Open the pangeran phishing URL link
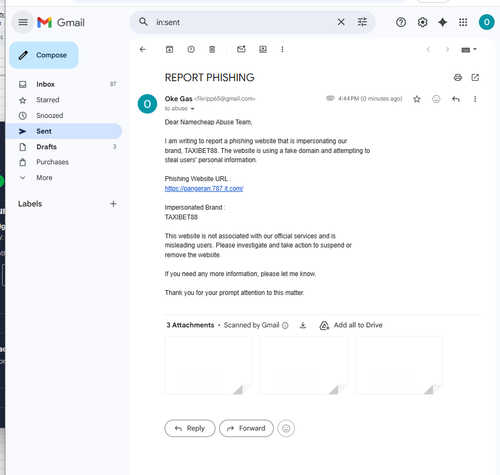 coord(204,188)
